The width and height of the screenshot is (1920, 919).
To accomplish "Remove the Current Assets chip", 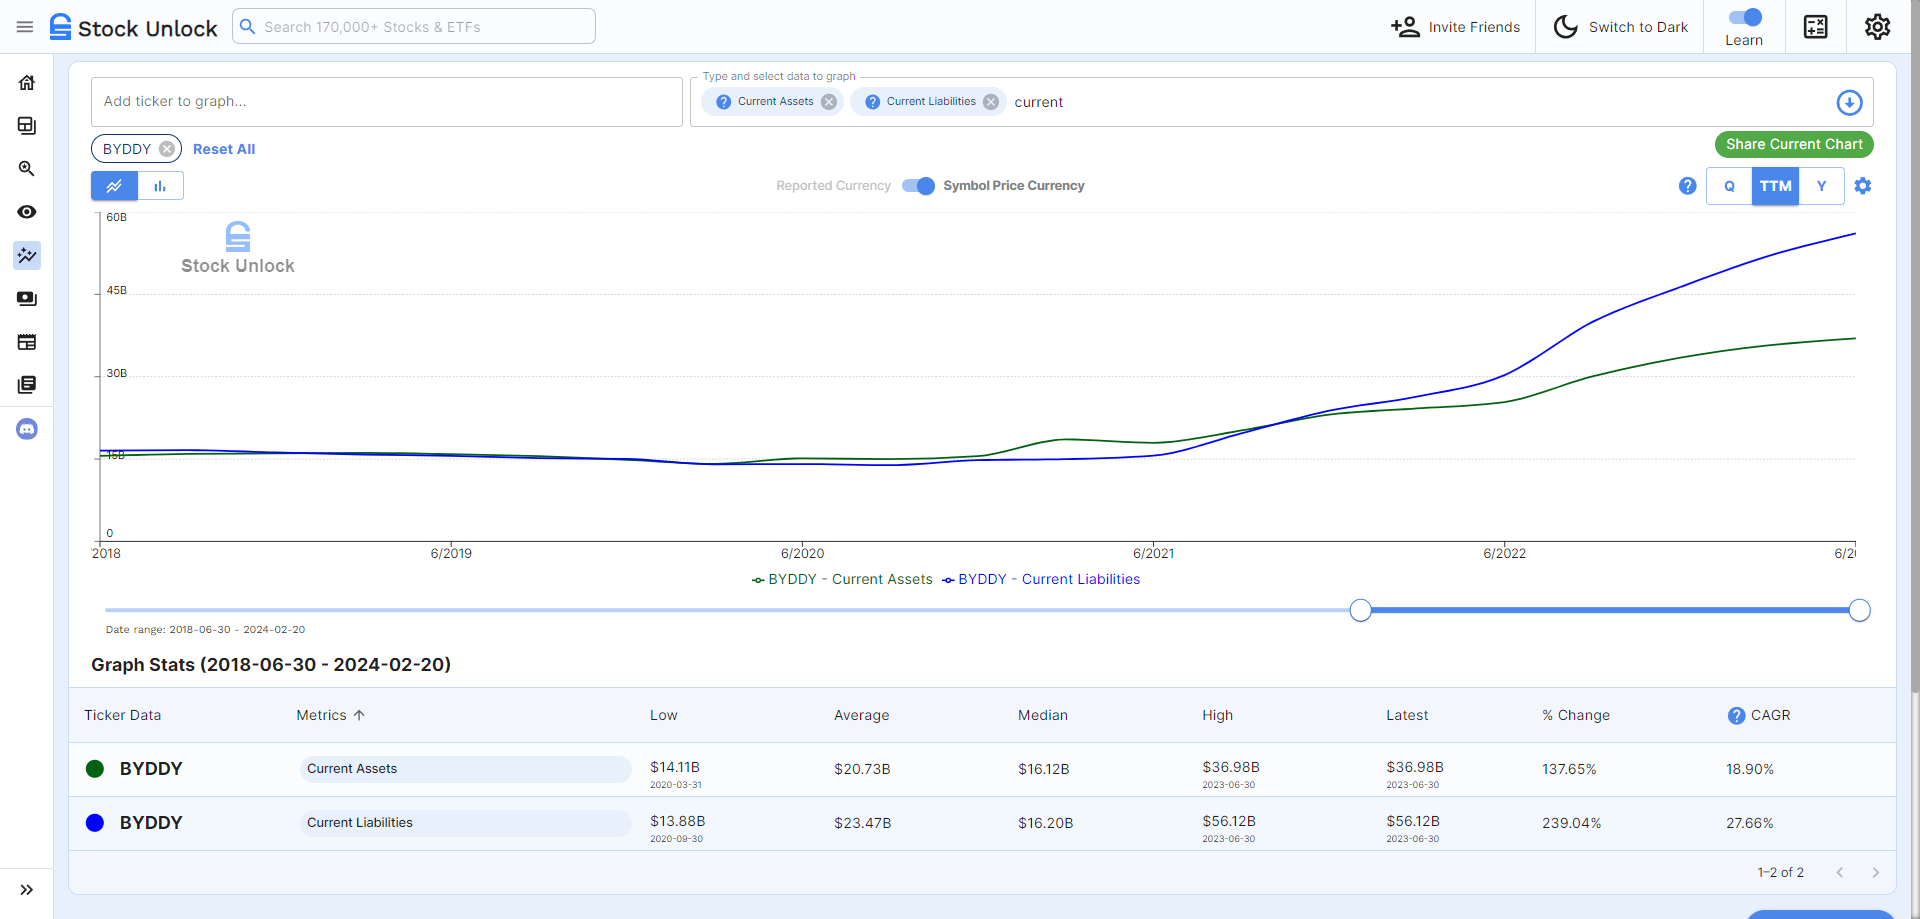I will [x=829, y=102].
